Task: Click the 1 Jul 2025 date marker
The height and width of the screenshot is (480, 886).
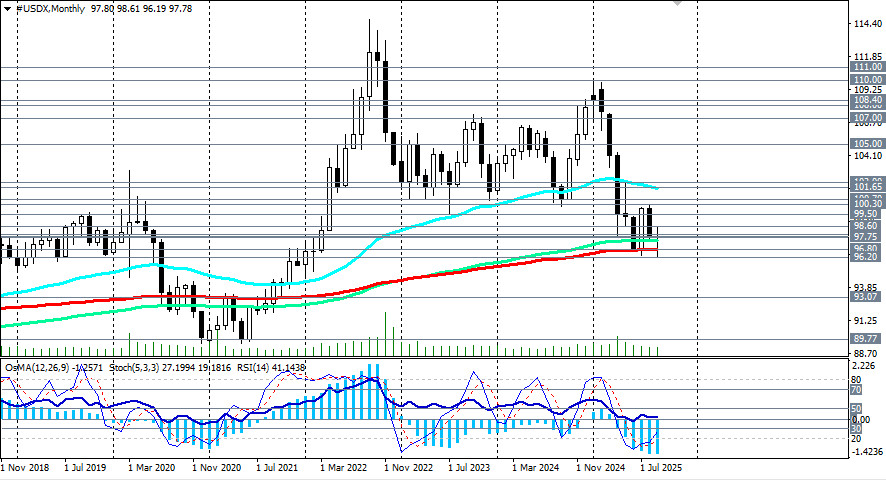Action: [663, 467]
